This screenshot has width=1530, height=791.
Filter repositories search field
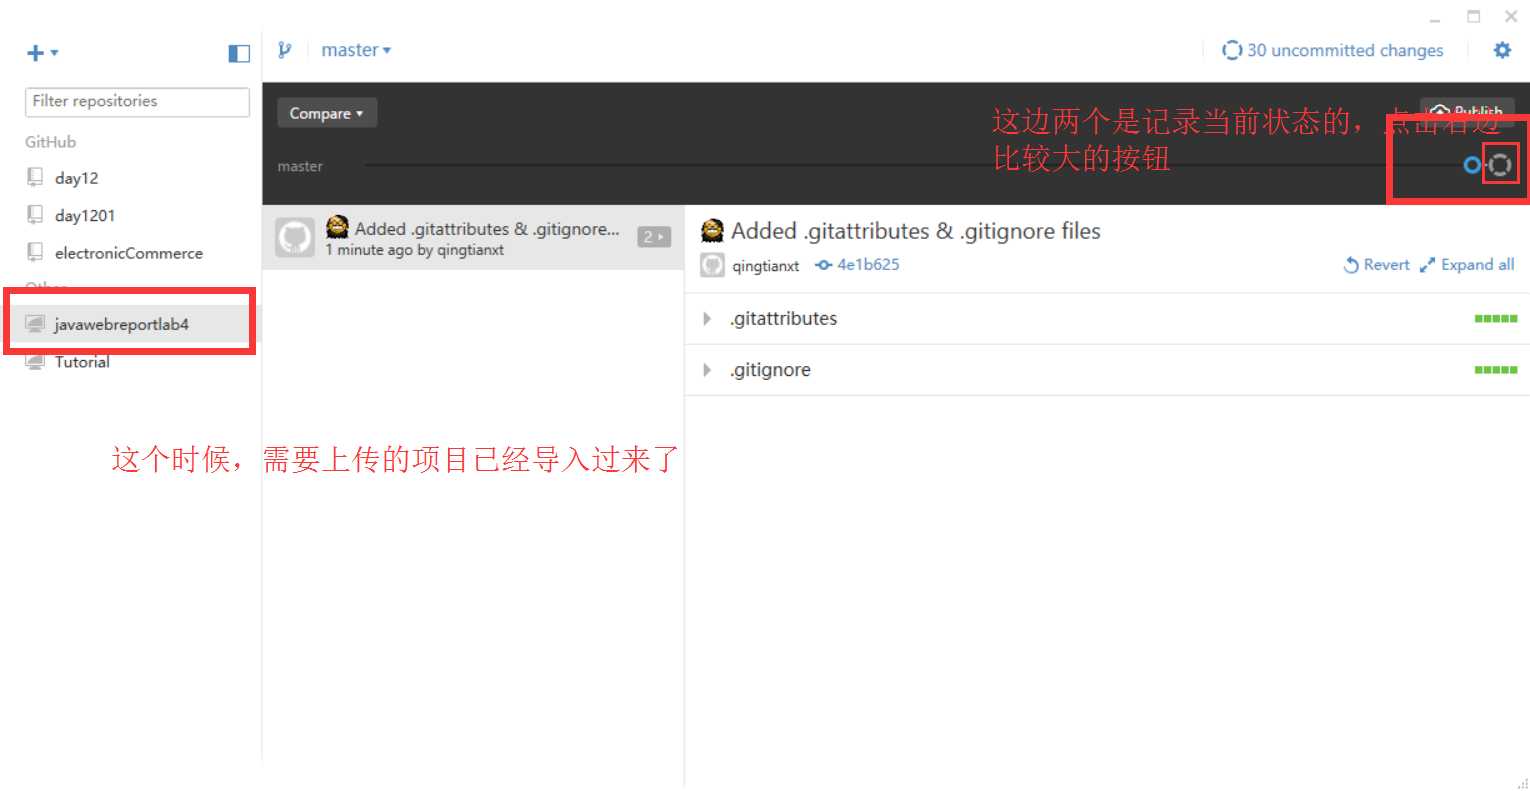pos(137,102)
